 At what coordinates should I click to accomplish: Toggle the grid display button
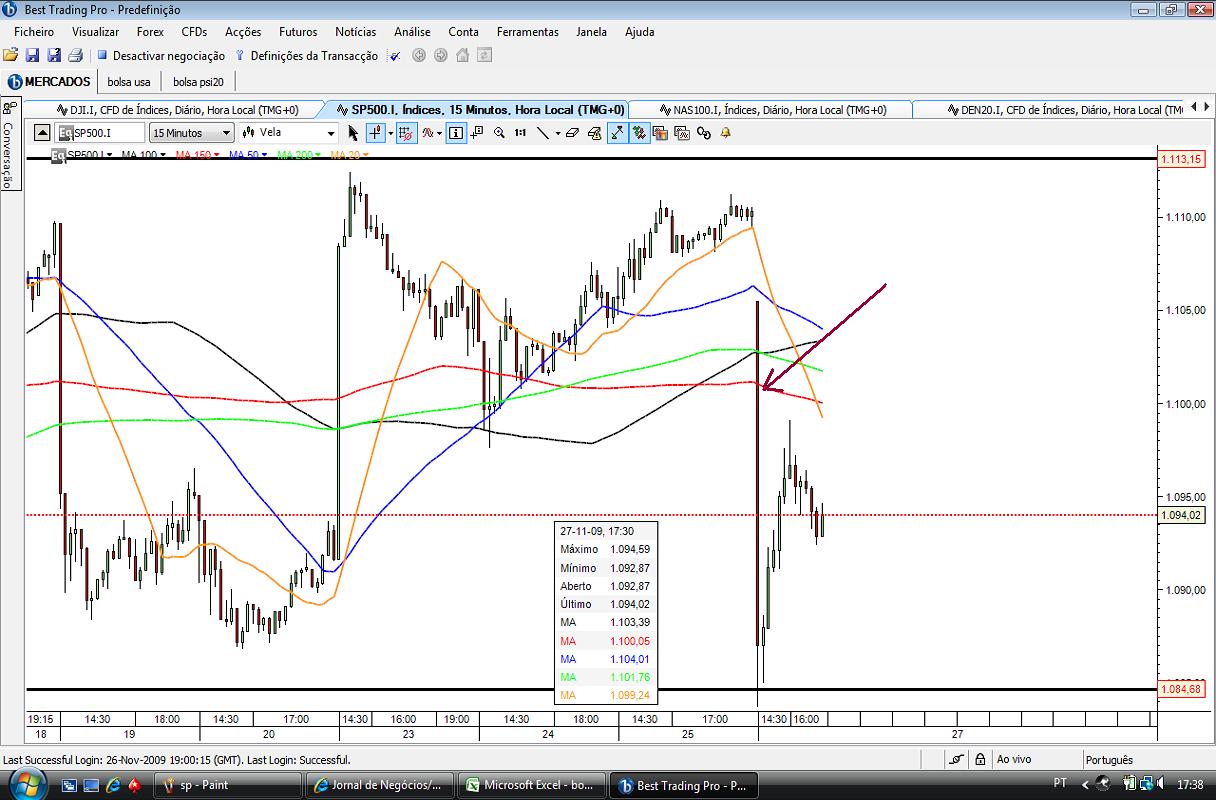tap(406, 132)
